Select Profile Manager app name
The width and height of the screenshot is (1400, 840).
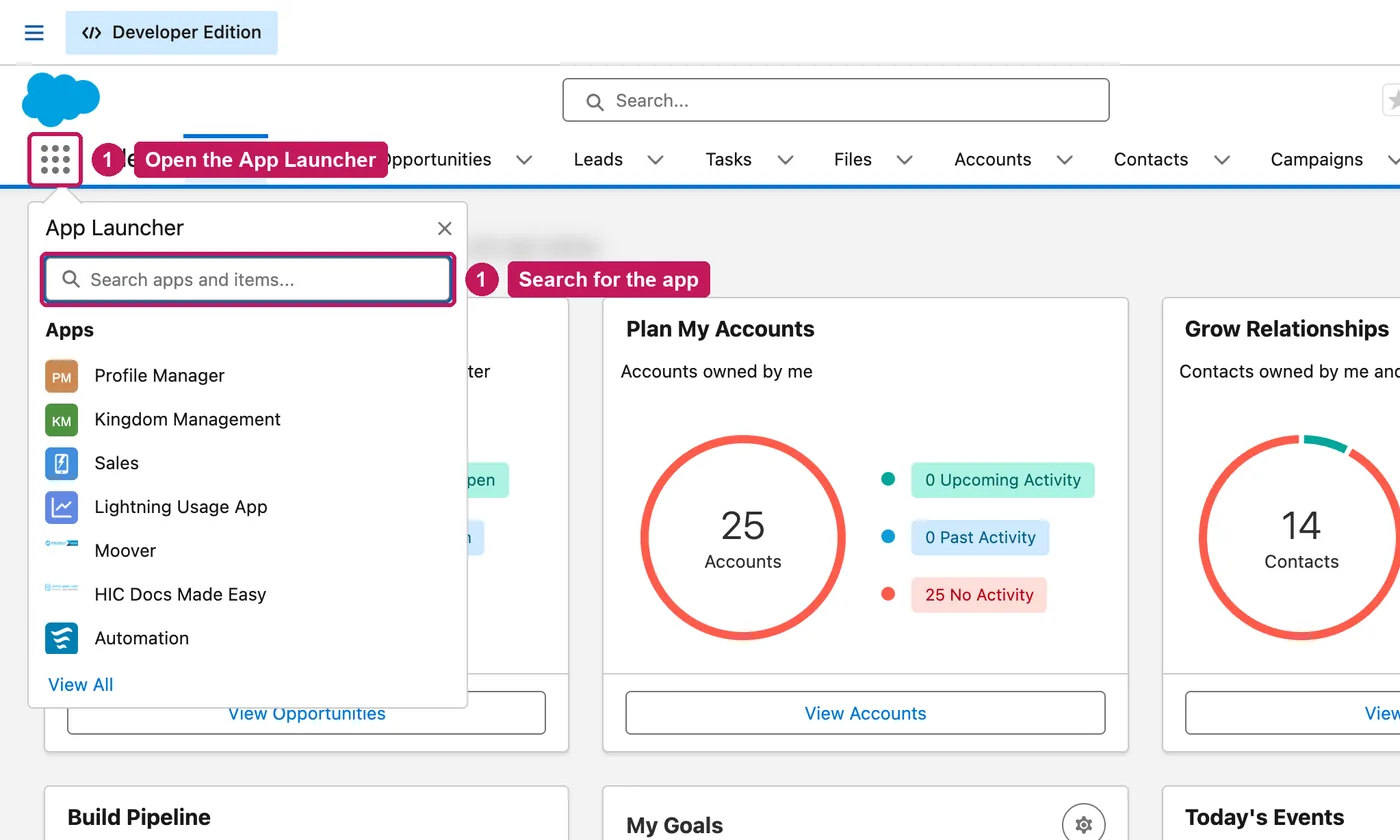pos(160,376)
